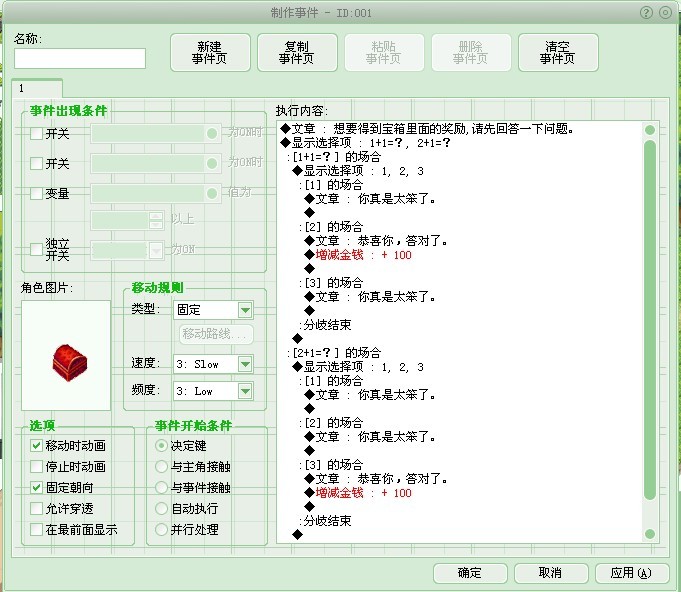Click the second 开关 selector field
This screenshot has height=592, width=681.
point(155,163)
